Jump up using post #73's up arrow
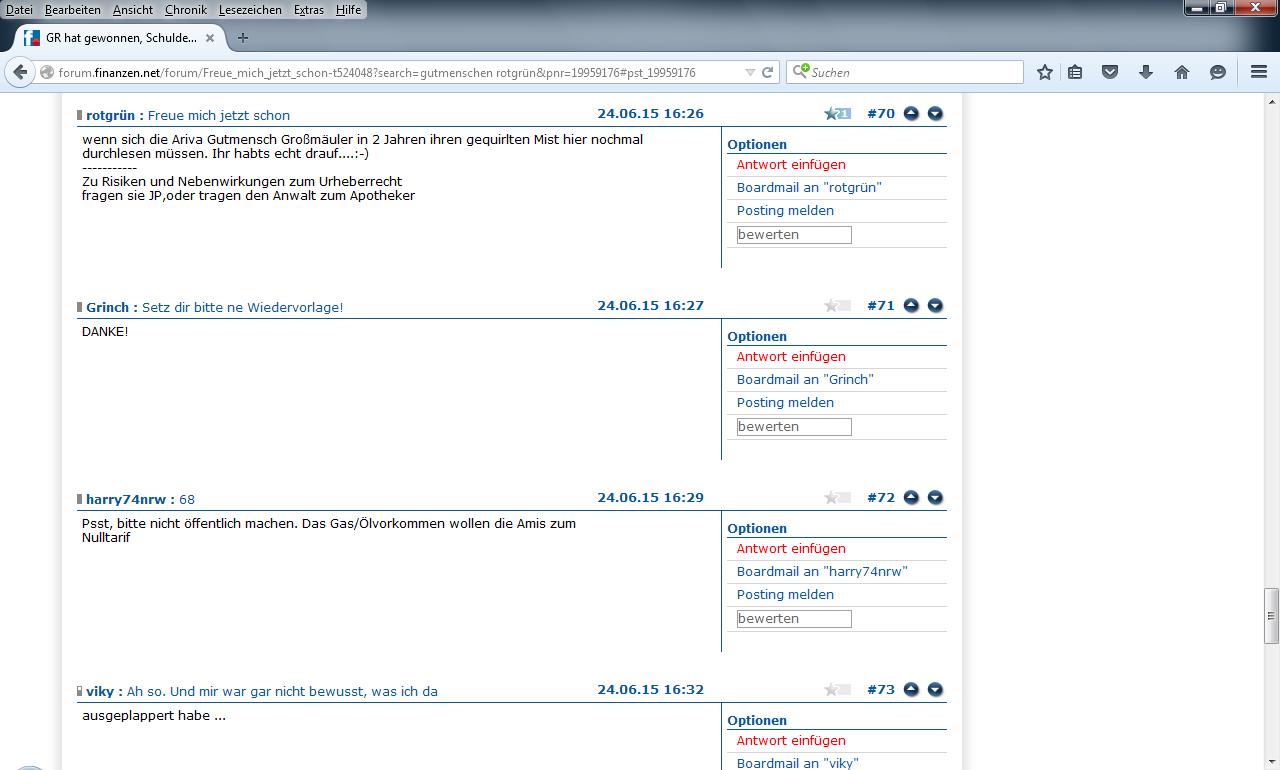This screenshot has height=770, width=1280. coord(911,690)
